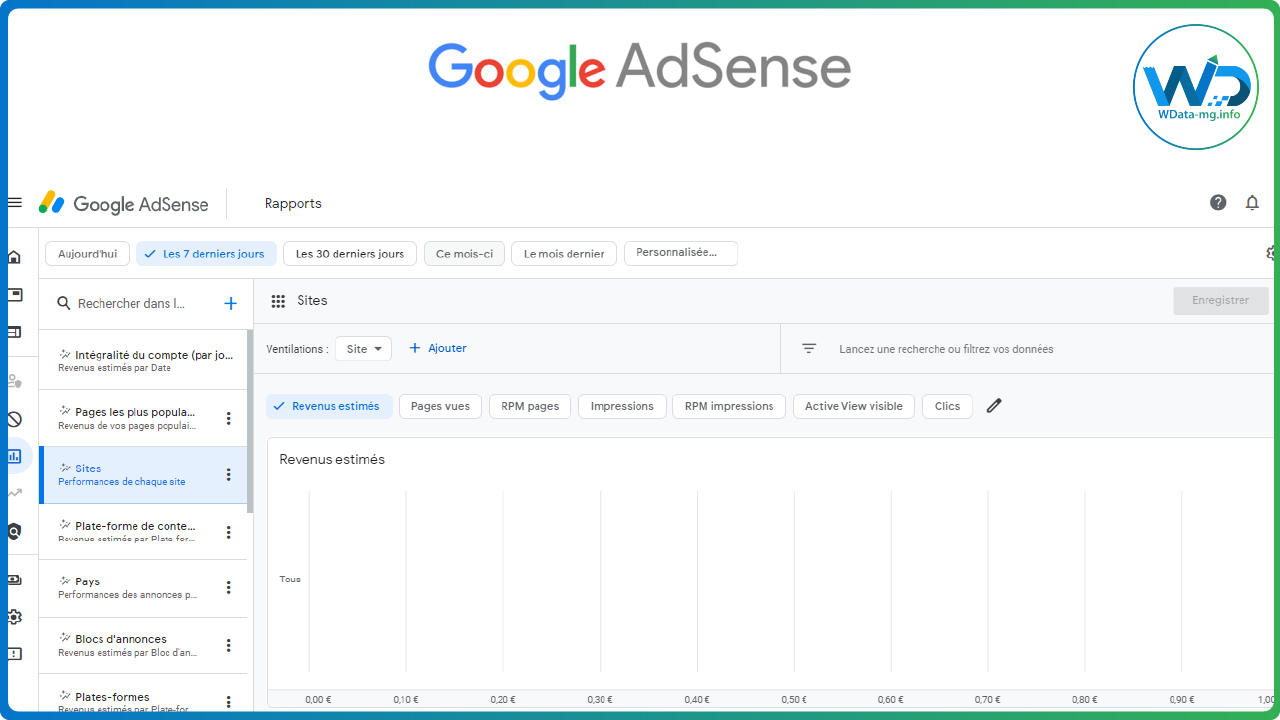Open the Optimization trend-line icon
This screenshot has width=1280, height=720.
click(14, 493)
